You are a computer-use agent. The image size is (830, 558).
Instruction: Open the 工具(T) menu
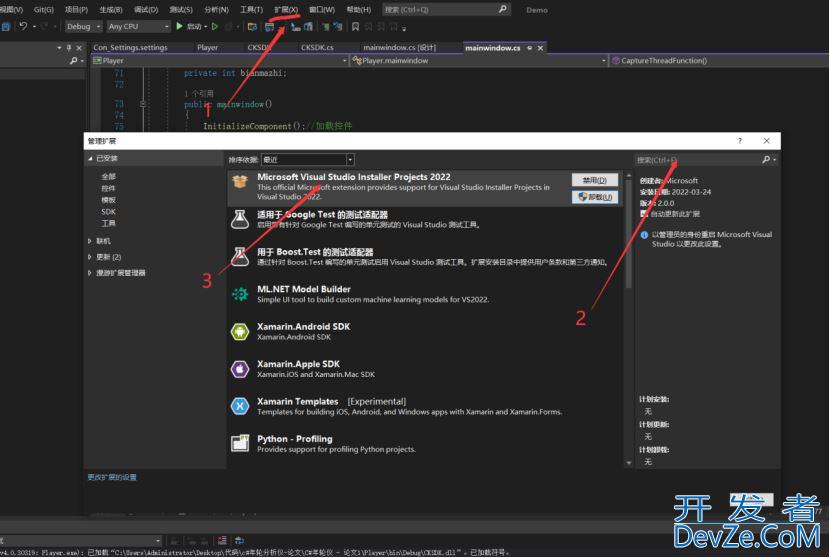[251, 10]
